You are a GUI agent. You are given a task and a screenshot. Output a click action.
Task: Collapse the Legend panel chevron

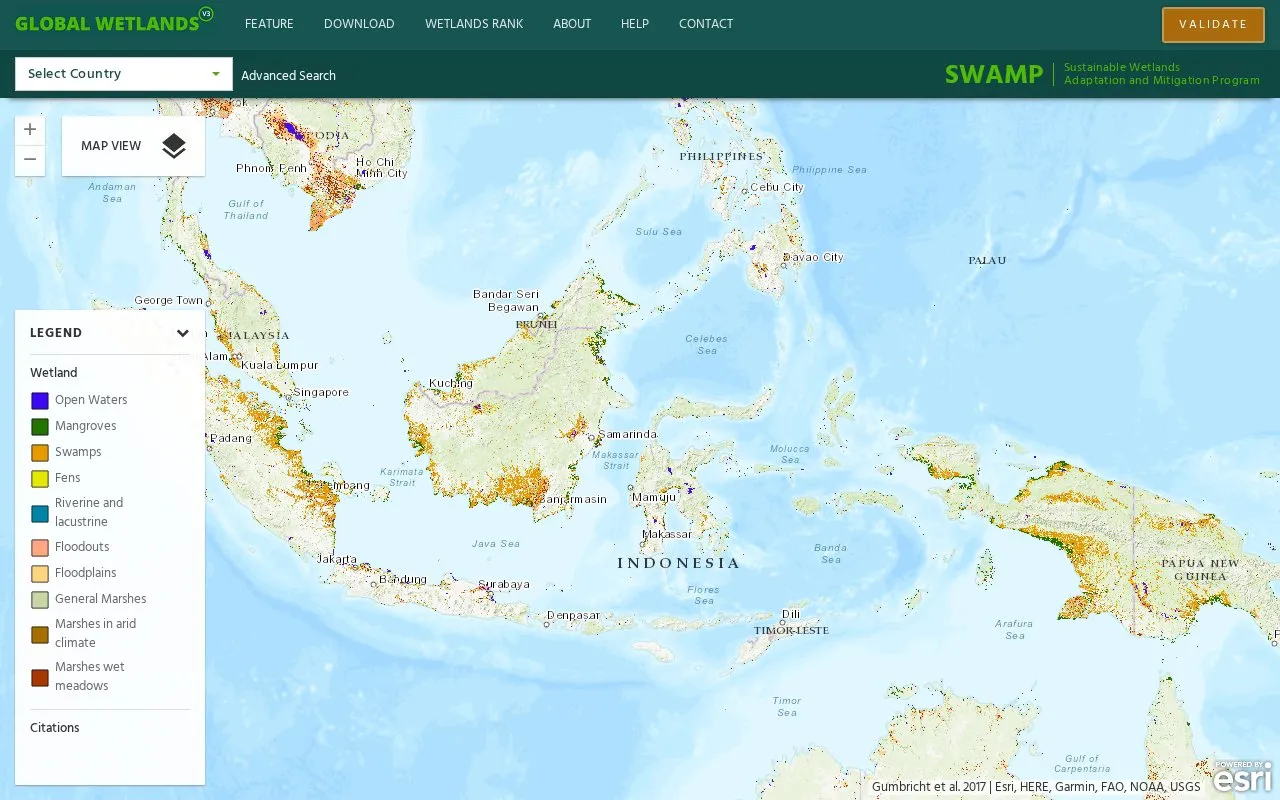[x=183, y=333]
